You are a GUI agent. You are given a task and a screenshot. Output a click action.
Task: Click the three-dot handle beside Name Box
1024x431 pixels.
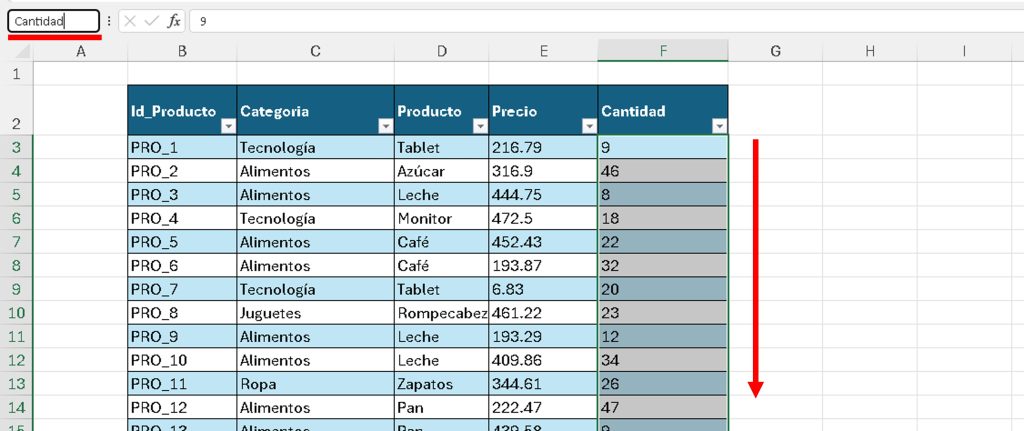coord(109,21)
